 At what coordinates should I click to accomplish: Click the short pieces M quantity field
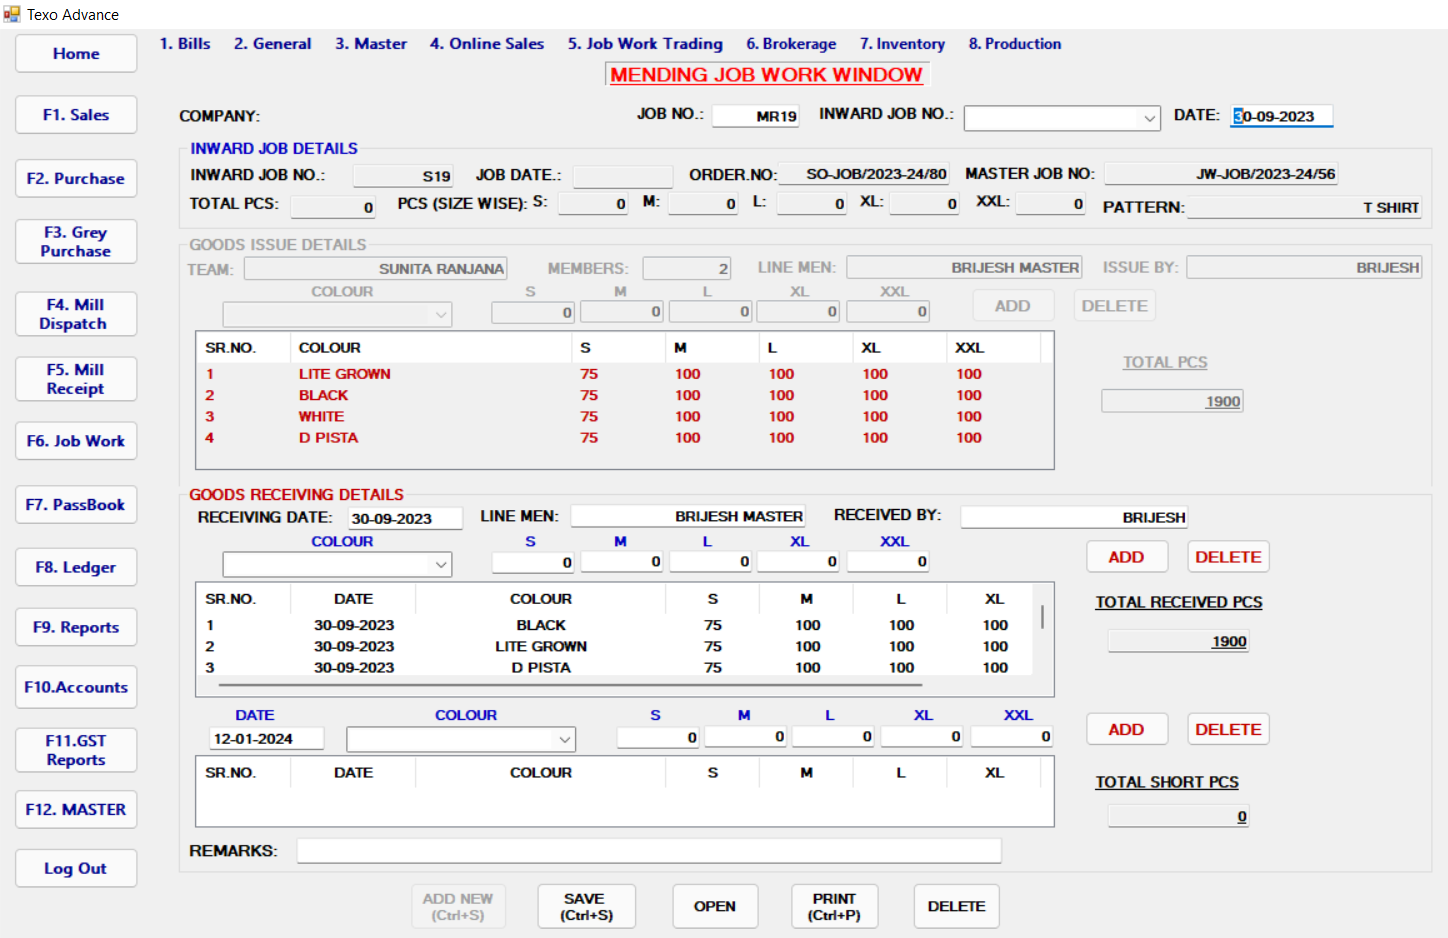coord(746,737)
